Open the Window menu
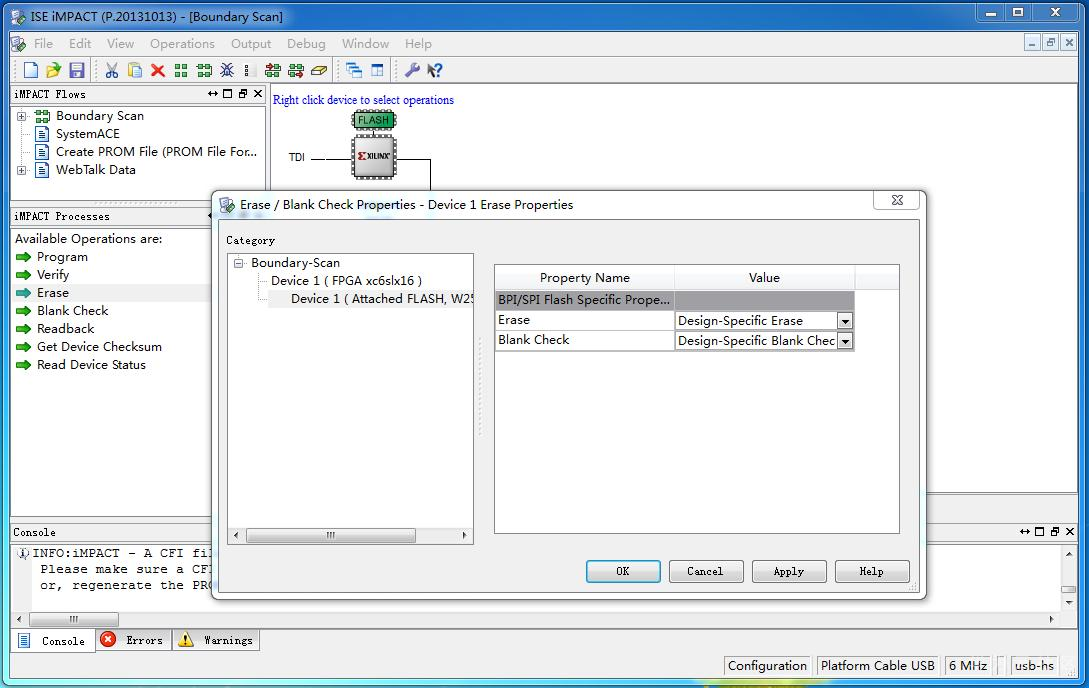 point(365,44)
